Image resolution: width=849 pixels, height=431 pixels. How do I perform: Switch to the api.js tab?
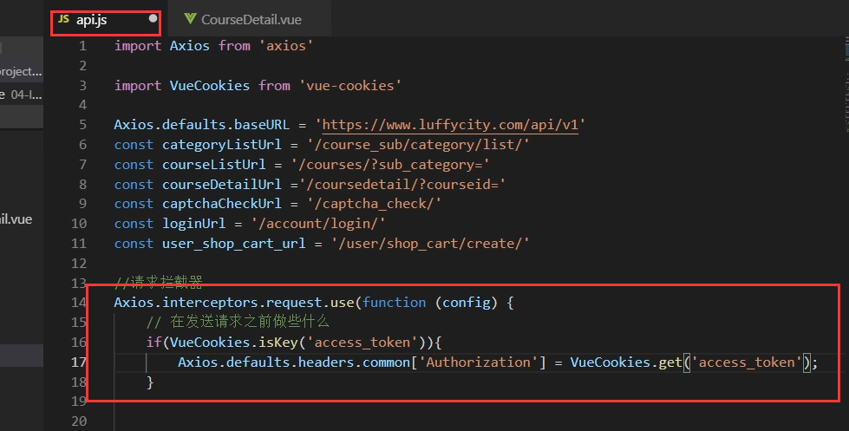pyautogui.click(x=92, y=19)
